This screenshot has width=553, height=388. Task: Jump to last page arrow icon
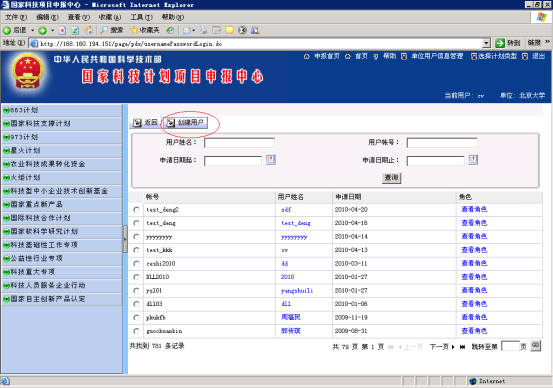(x=462, y=347)
